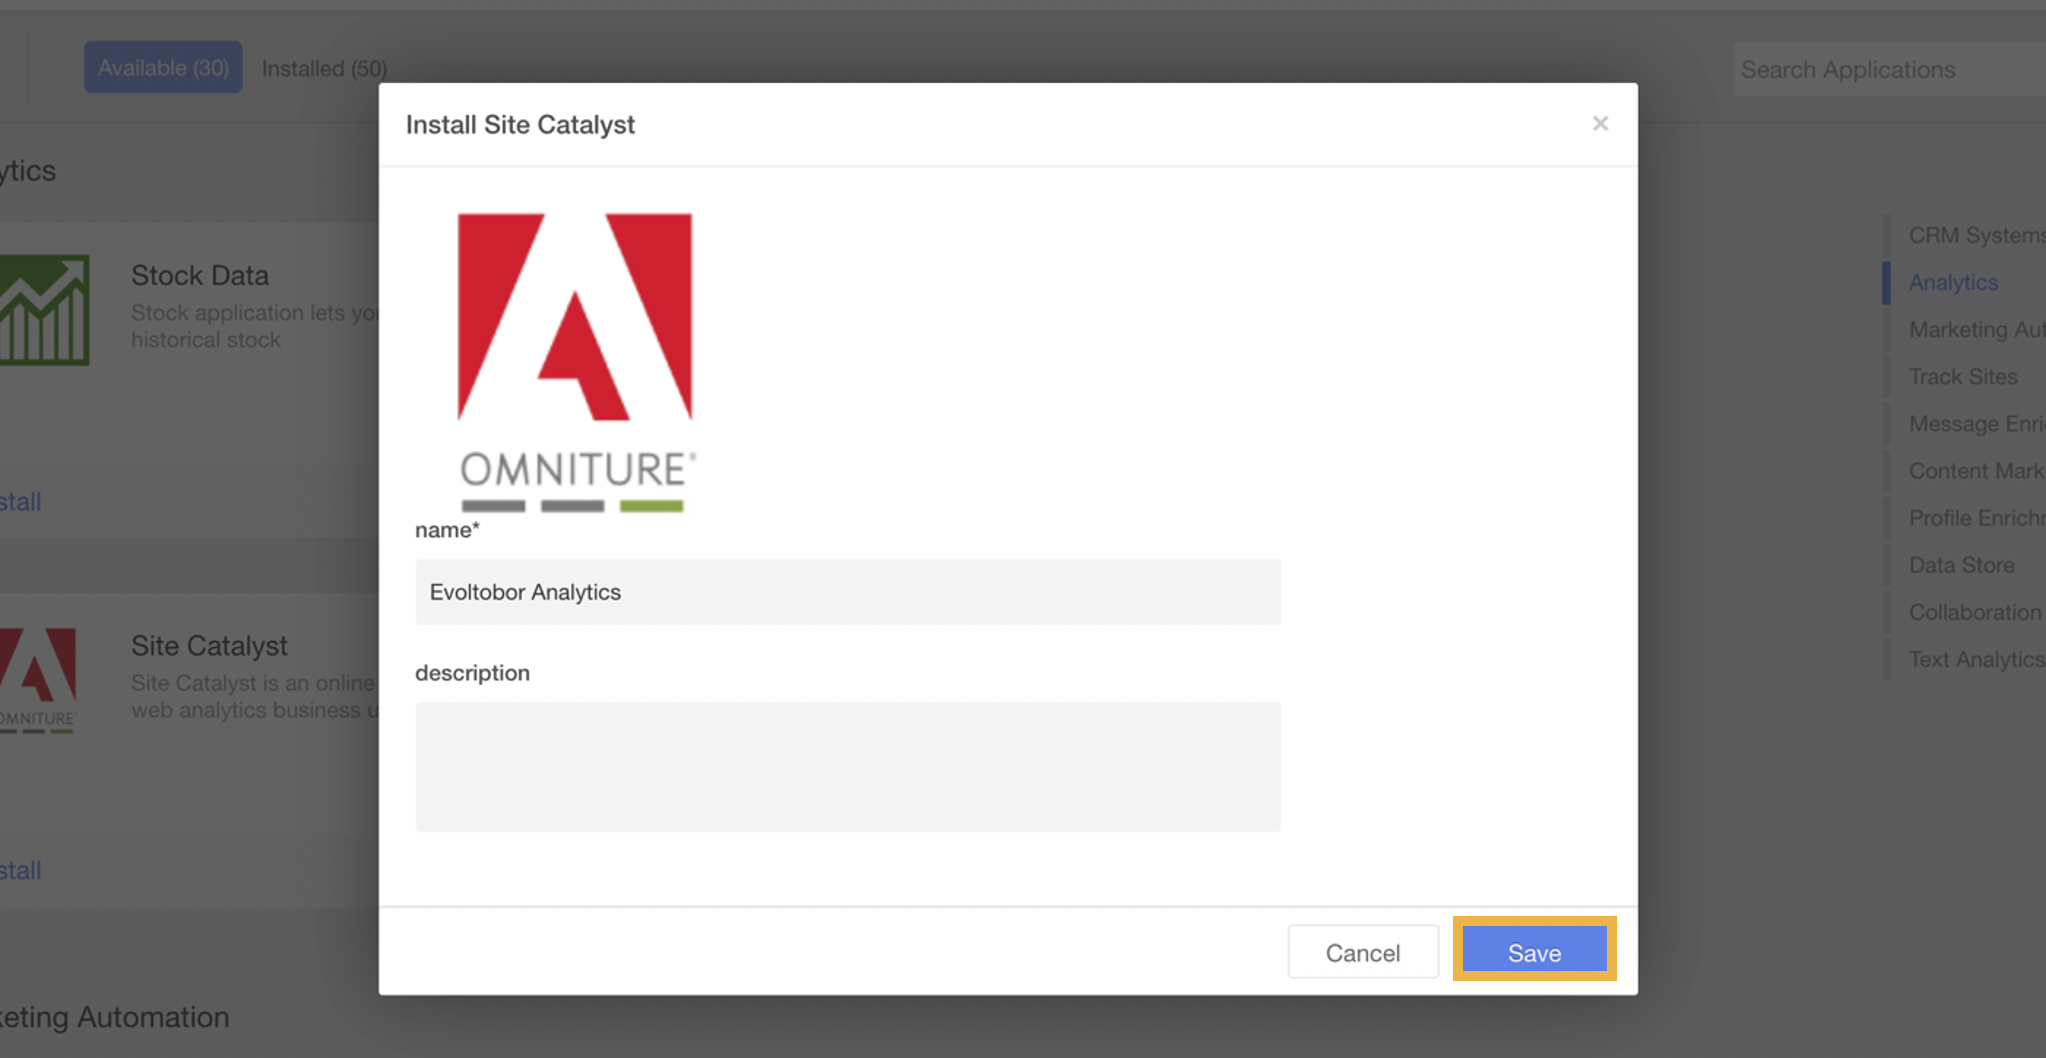
Task: Click the Save button in the dialog
Action: (1534, 951)
